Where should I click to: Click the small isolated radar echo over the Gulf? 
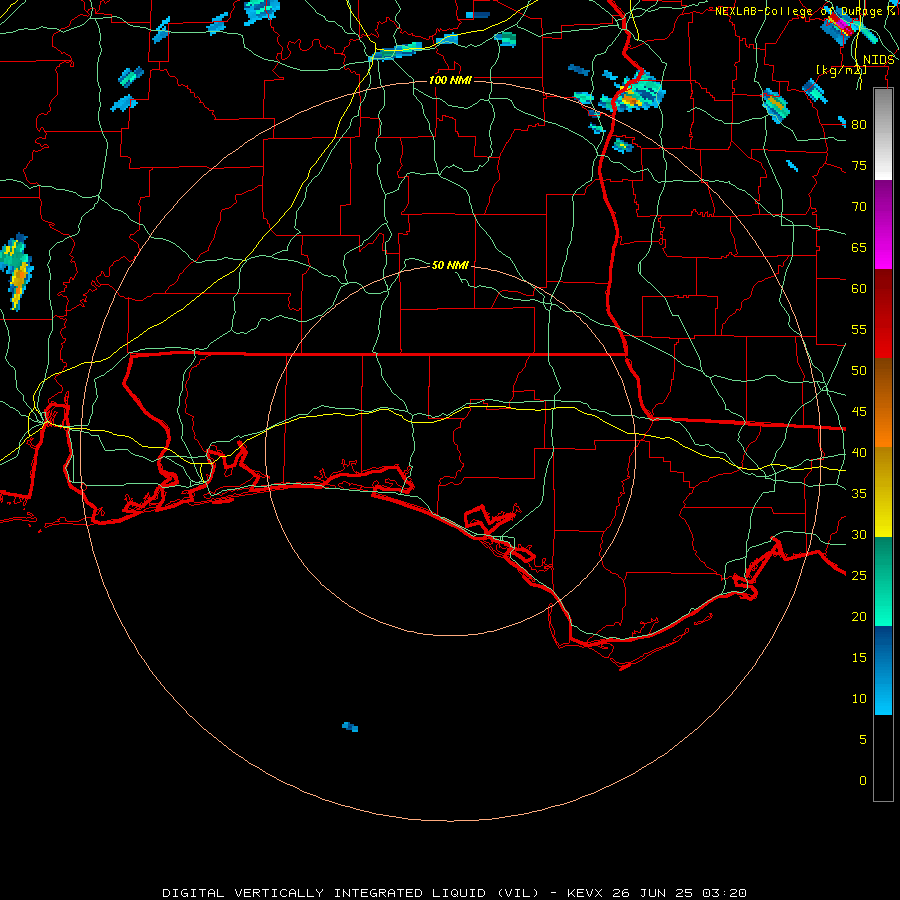350,727
